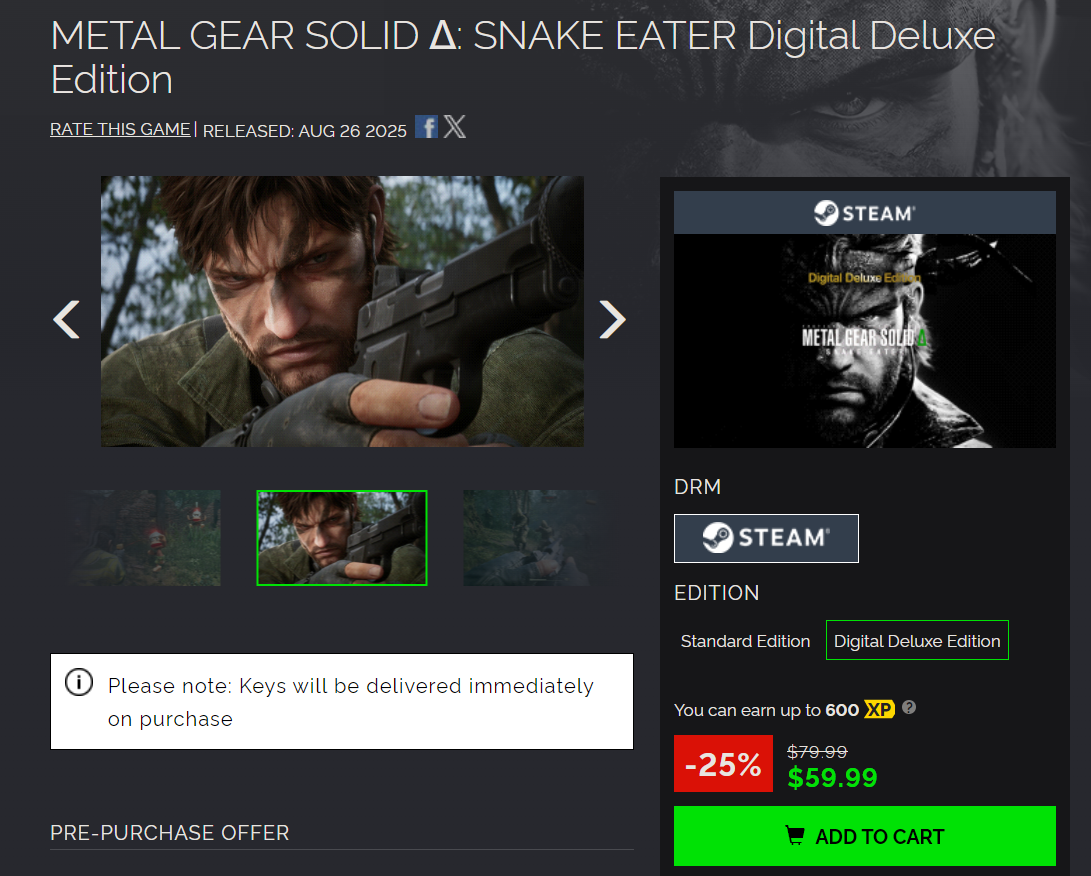
Task: Open the main Snake screenshot image
Action: pos(342,311)
